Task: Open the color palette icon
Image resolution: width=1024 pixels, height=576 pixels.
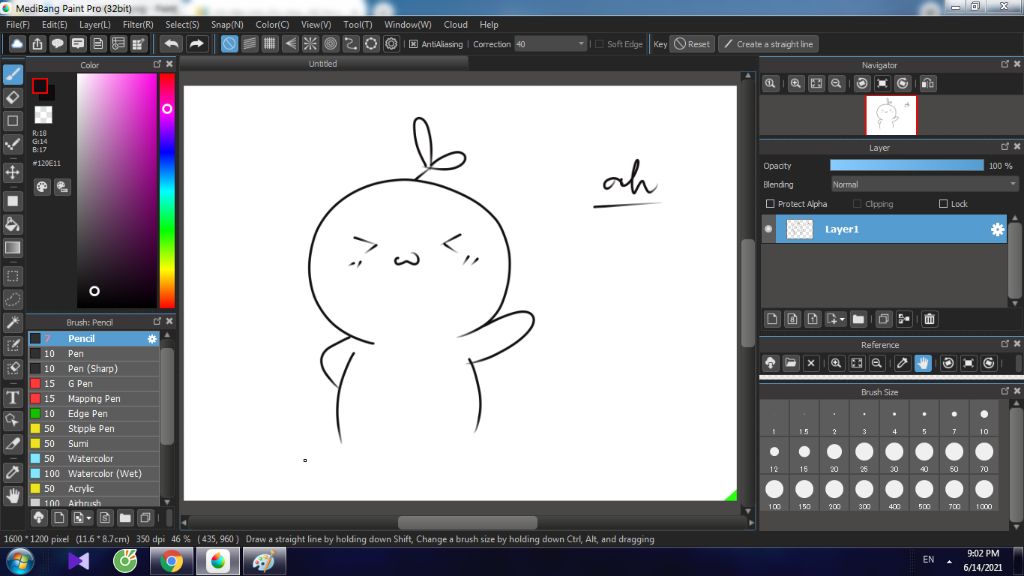Action: 42,187
